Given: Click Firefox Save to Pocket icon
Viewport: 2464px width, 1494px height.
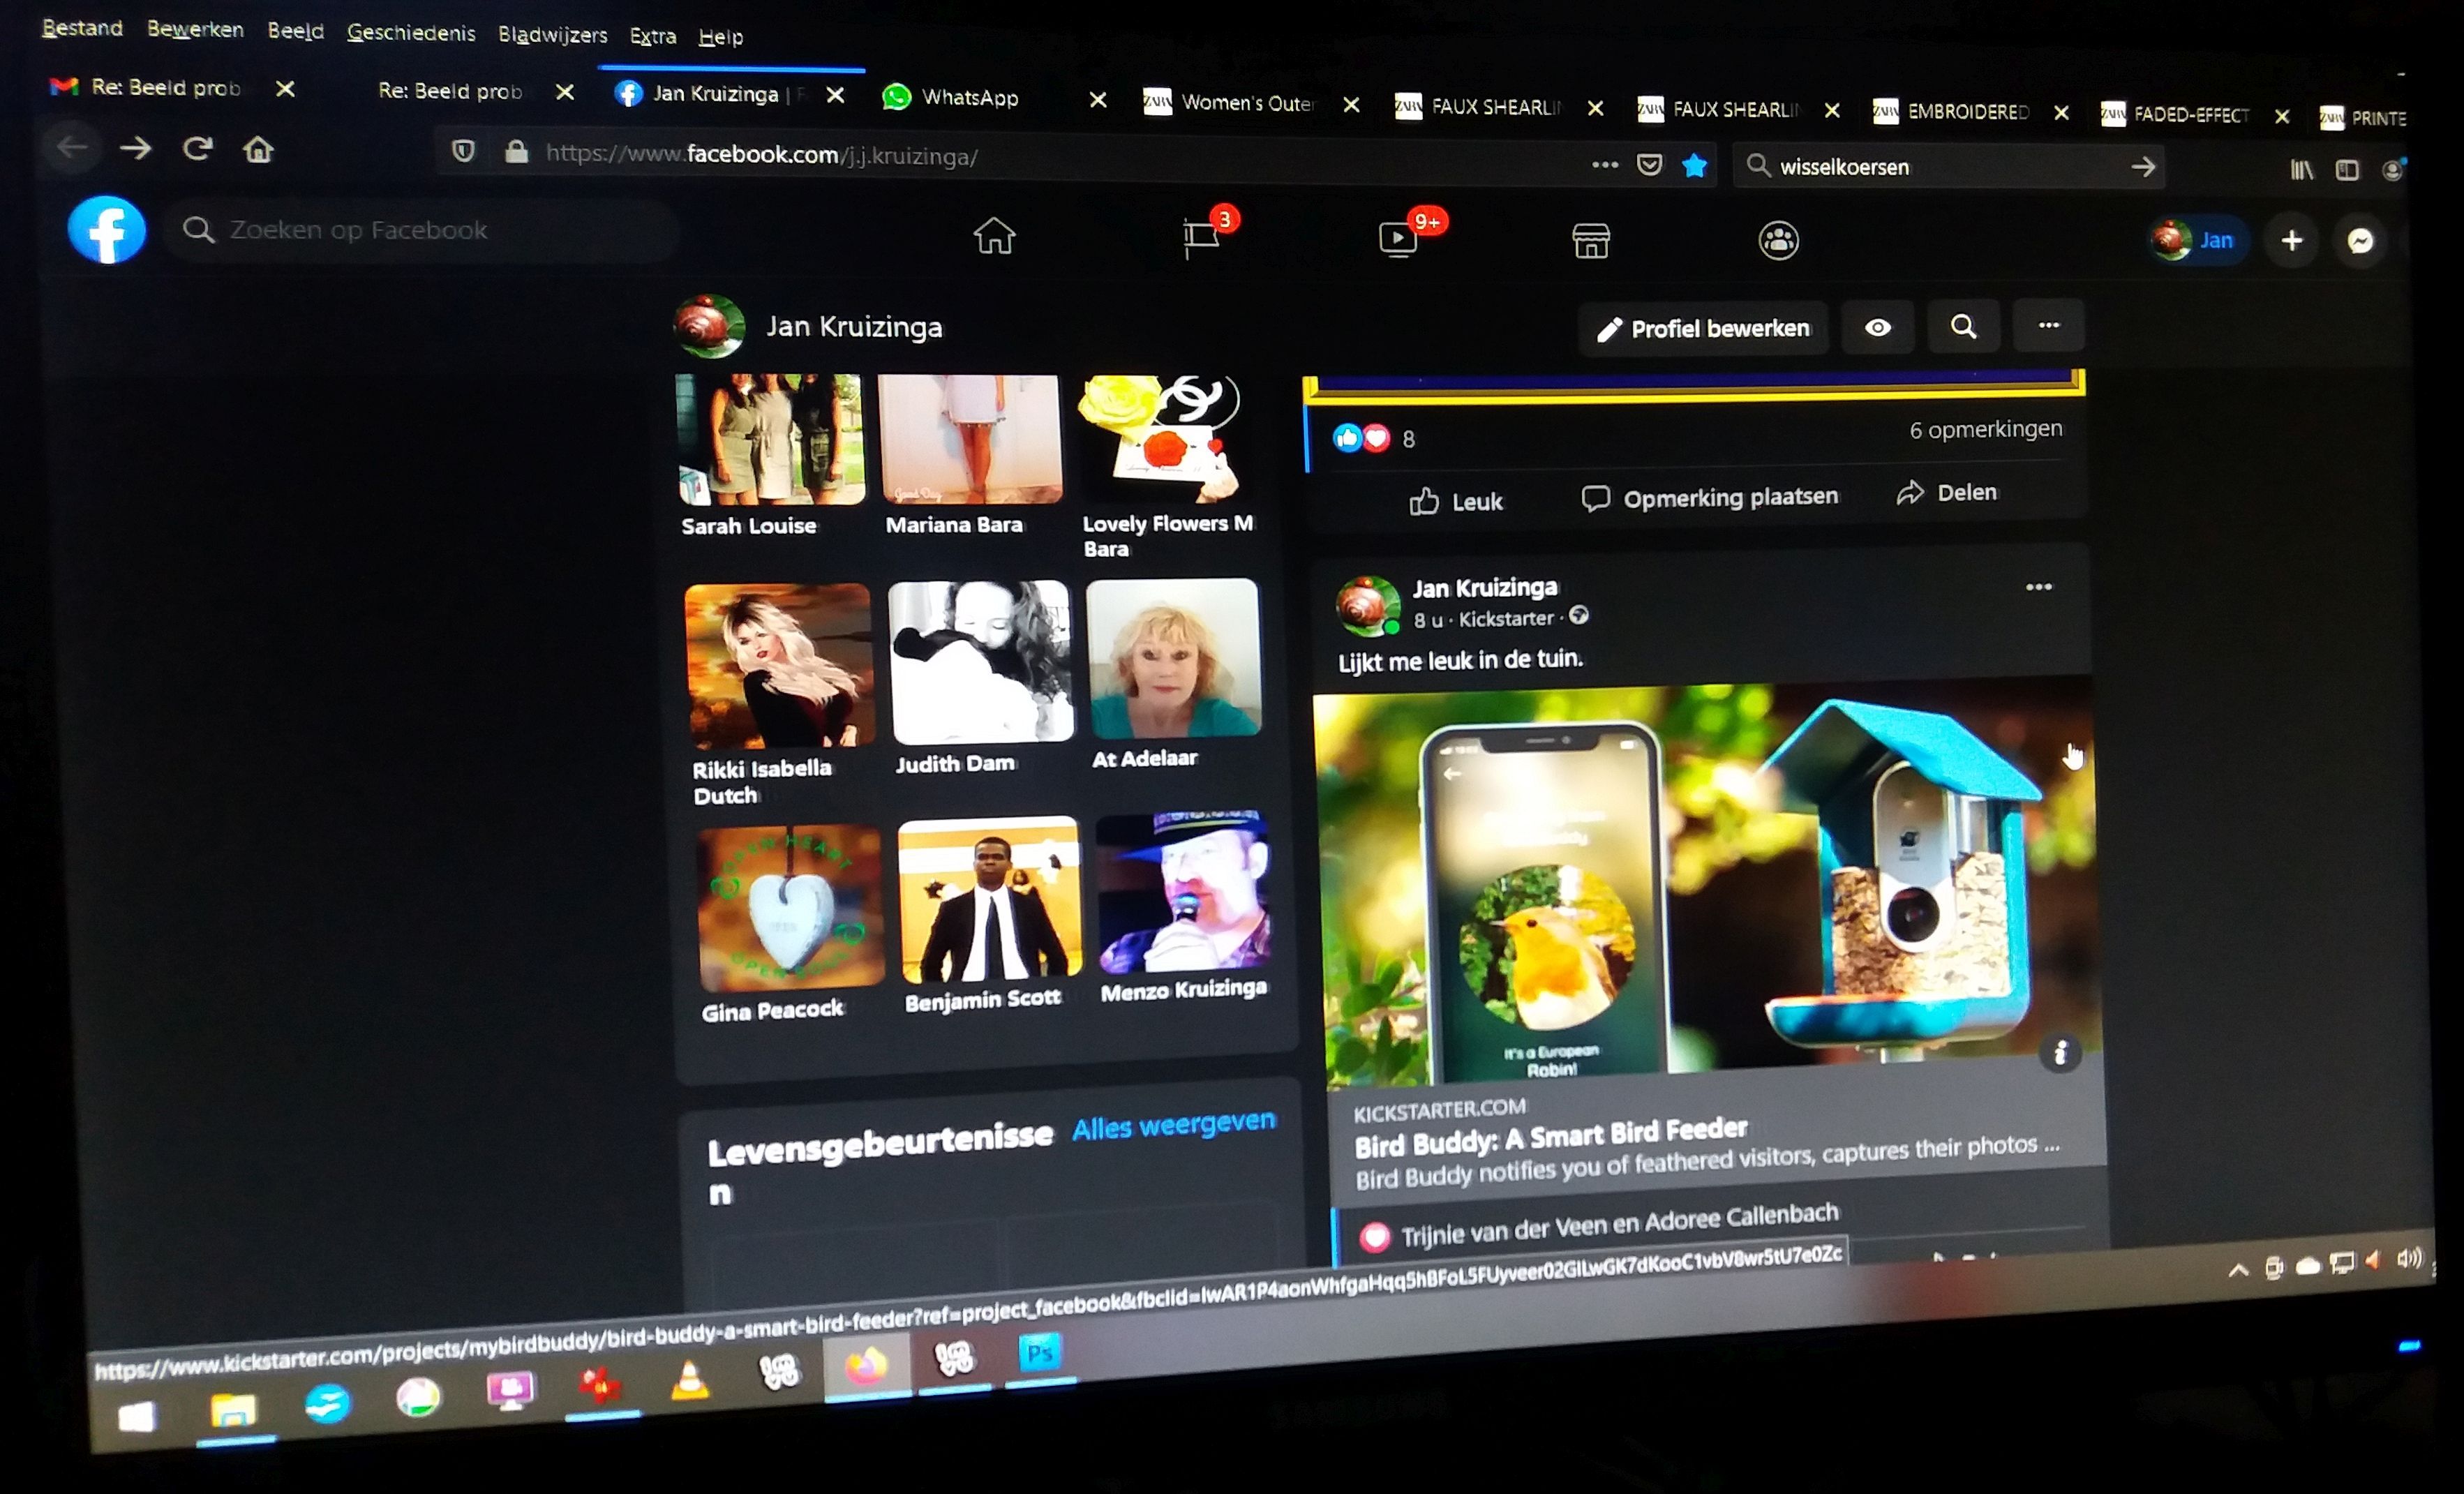Looking at the screenshot, I should pos(1650,165).
